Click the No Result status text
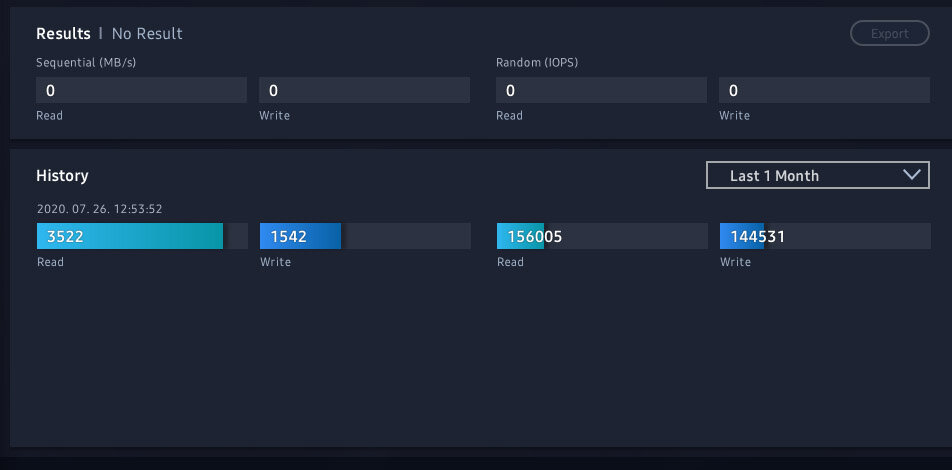 147,33
